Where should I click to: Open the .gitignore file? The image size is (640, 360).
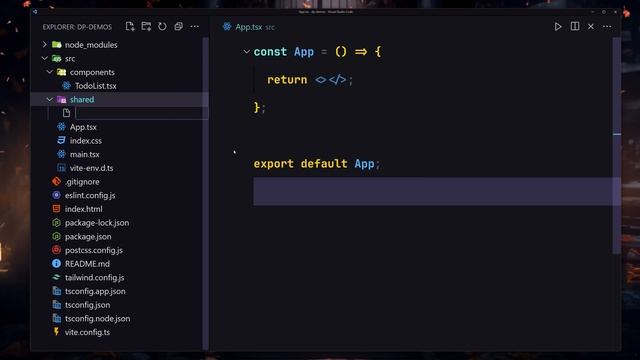coord(82,182)
